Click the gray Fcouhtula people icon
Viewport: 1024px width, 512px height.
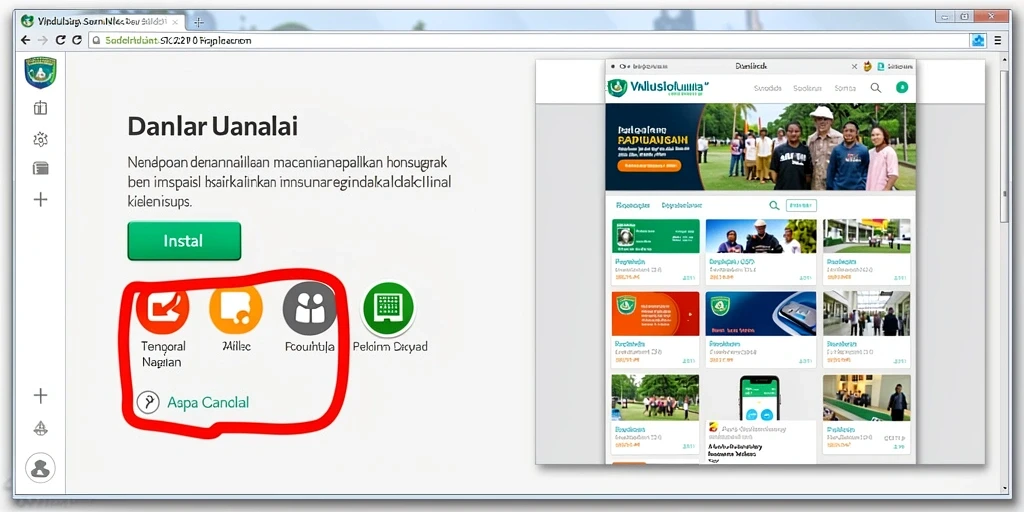coord(310,308)
